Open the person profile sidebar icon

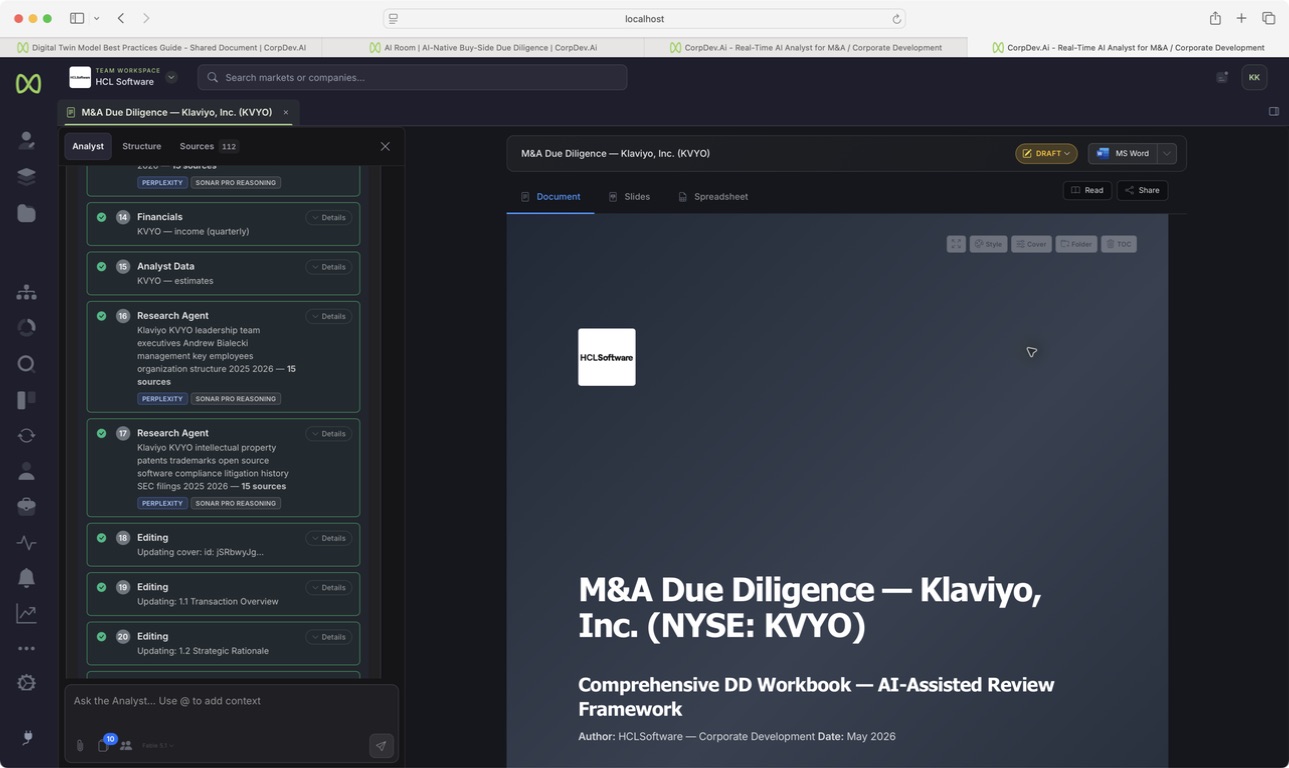pos(27,471)
